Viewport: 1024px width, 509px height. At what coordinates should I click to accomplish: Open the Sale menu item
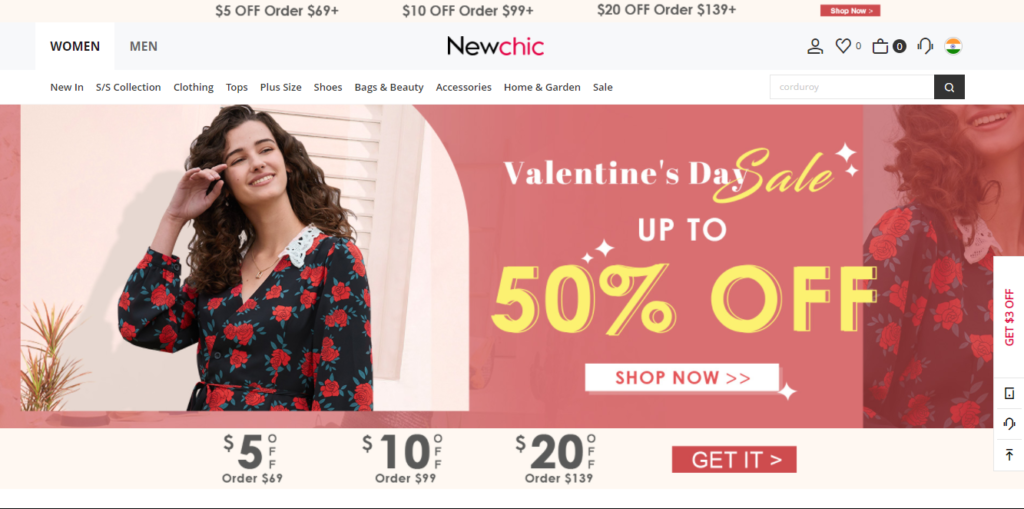coord(603,87)
